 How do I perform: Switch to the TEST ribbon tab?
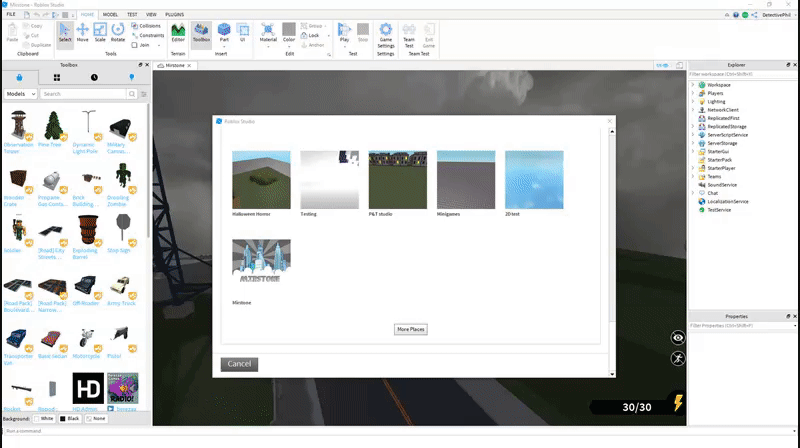[x=132, y=14]
